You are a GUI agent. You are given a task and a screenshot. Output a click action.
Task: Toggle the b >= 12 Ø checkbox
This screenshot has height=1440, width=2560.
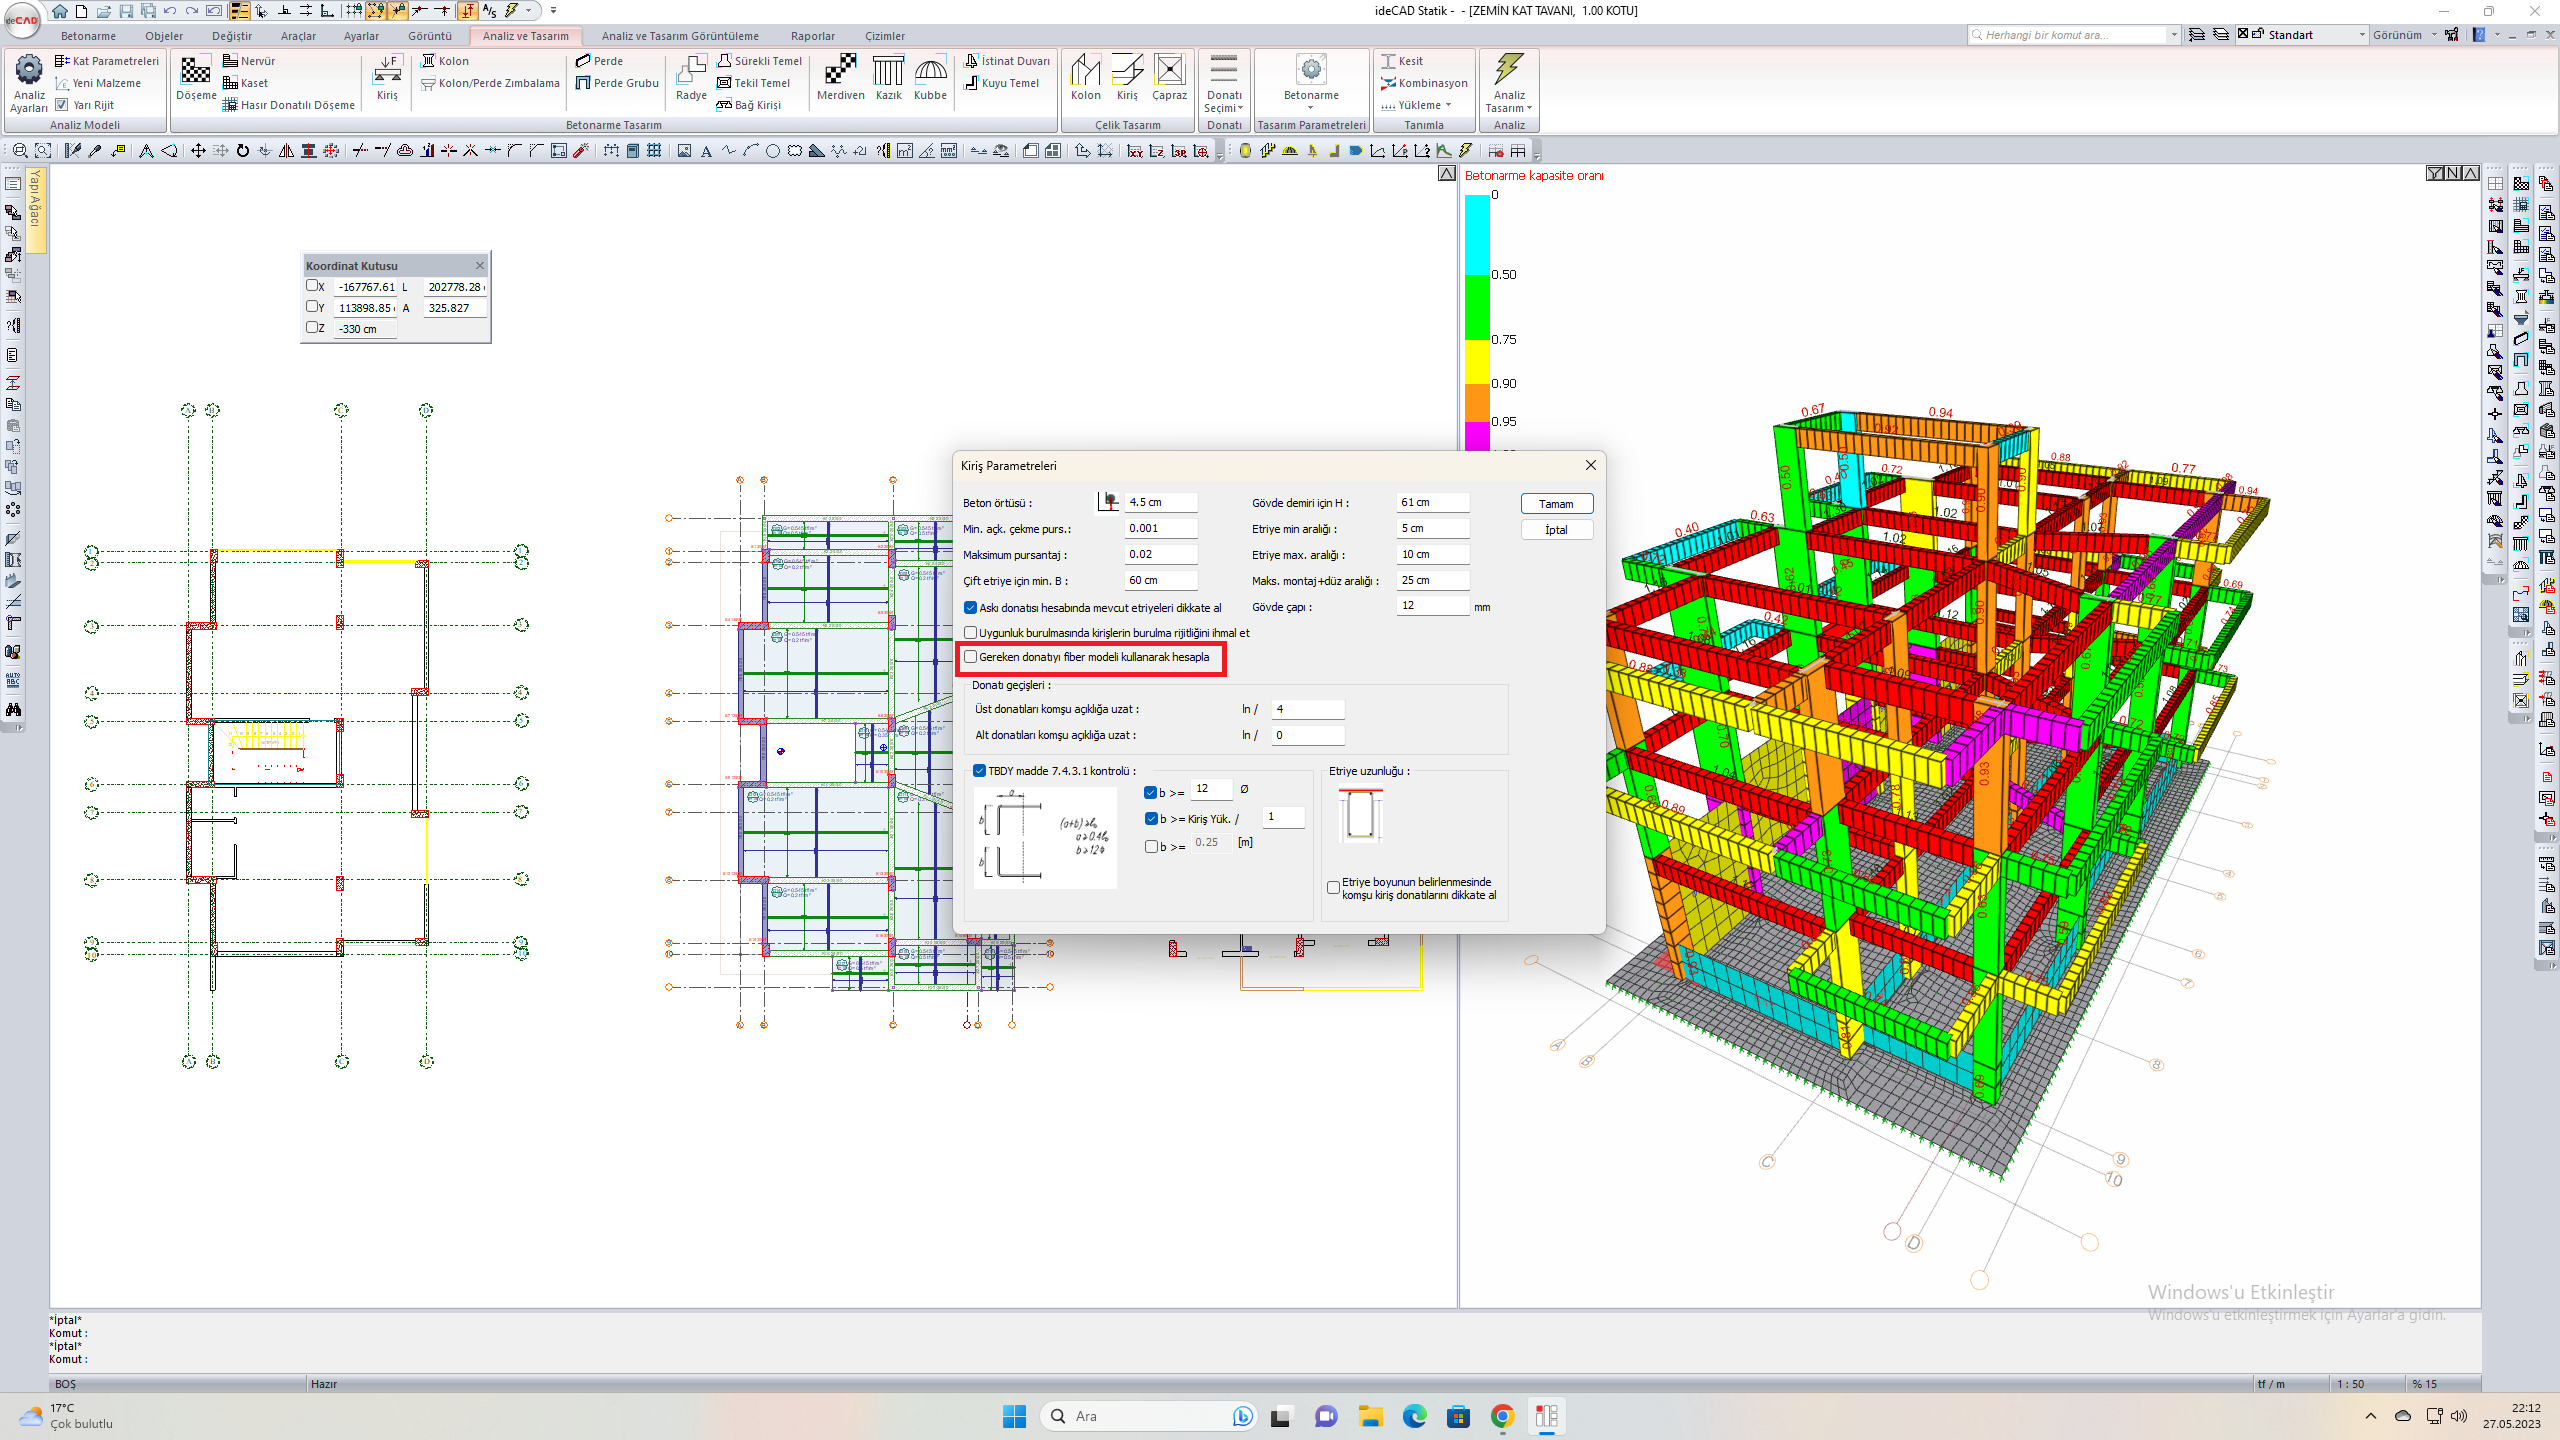click(x=1151, y=792)
